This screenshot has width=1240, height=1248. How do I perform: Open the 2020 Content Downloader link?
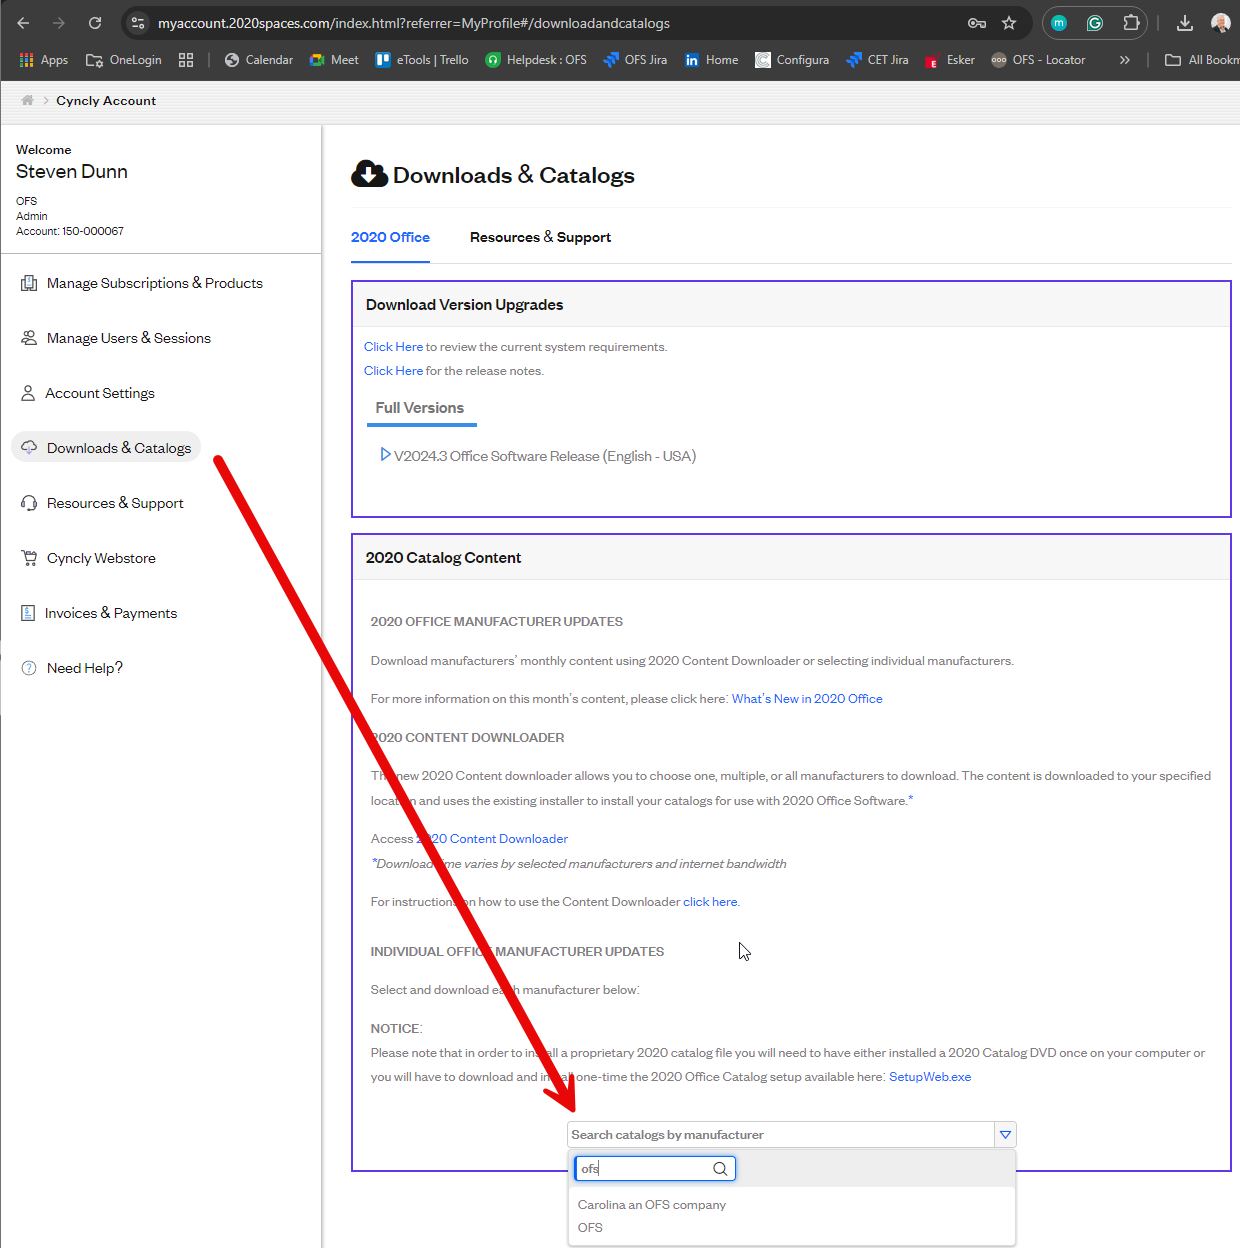point(492,839)
